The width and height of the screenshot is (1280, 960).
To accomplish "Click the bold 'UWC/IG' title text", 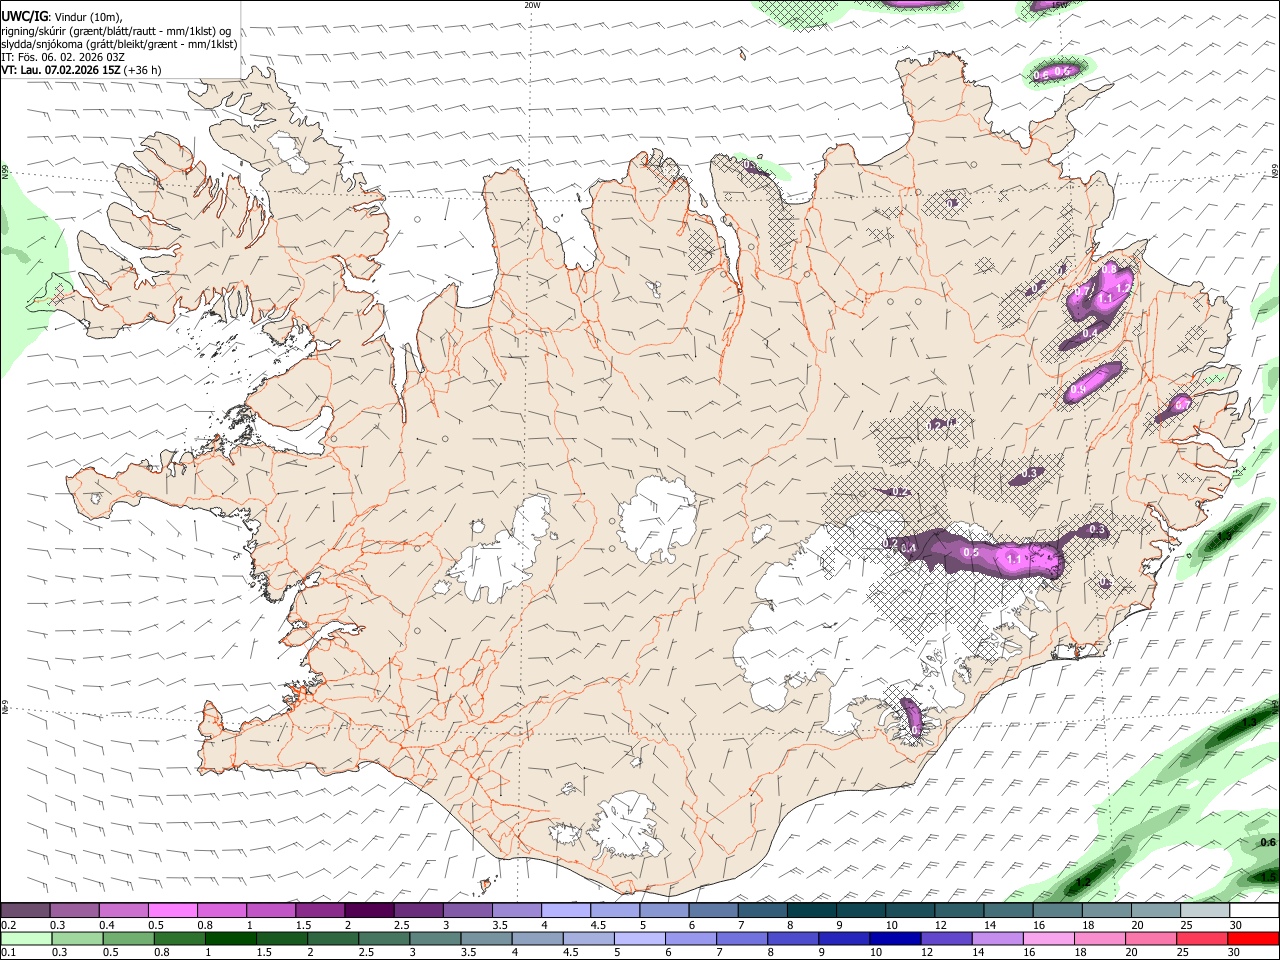I will click(23, 16).
